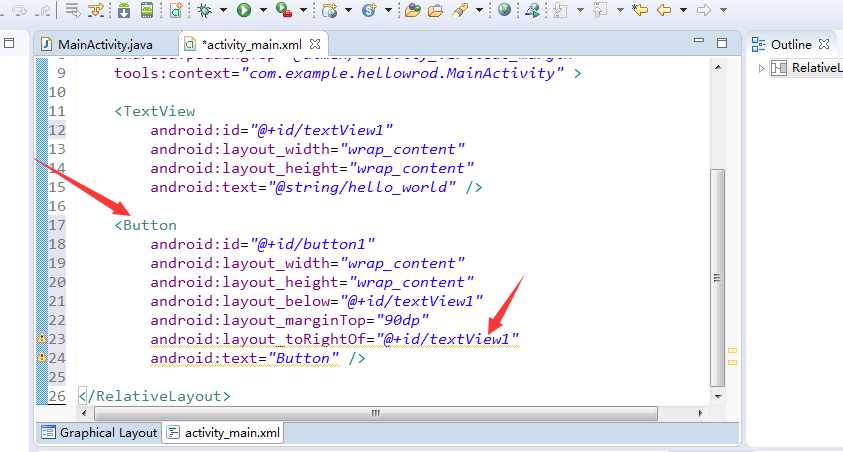Click the android:layout_below attribute
The width and height of the screenshot is (843, 452).
tap(240, 302)
